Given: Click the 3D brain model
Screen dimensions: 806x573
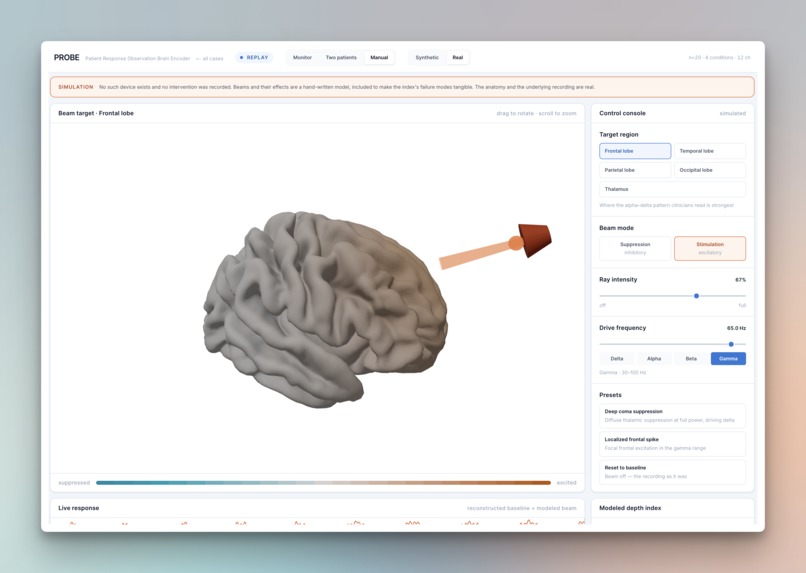Looking at the screenshot, I should point(325,309).
